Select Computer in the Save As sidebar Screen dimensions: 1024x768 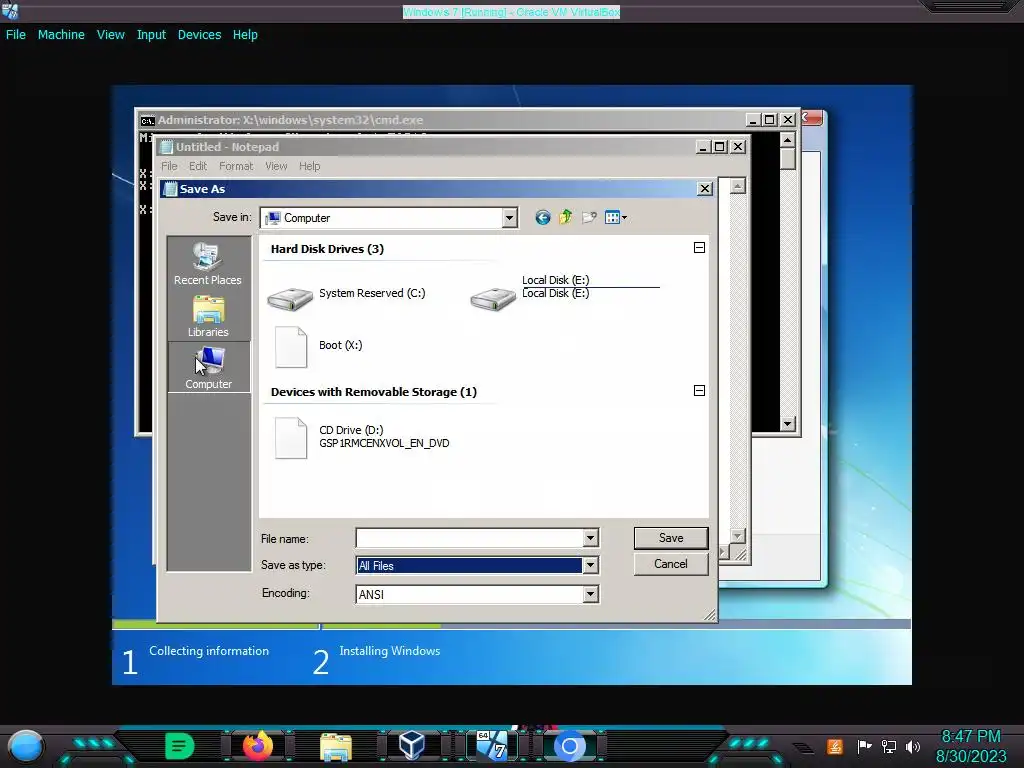pyautogui.click(x=208, y=368)
